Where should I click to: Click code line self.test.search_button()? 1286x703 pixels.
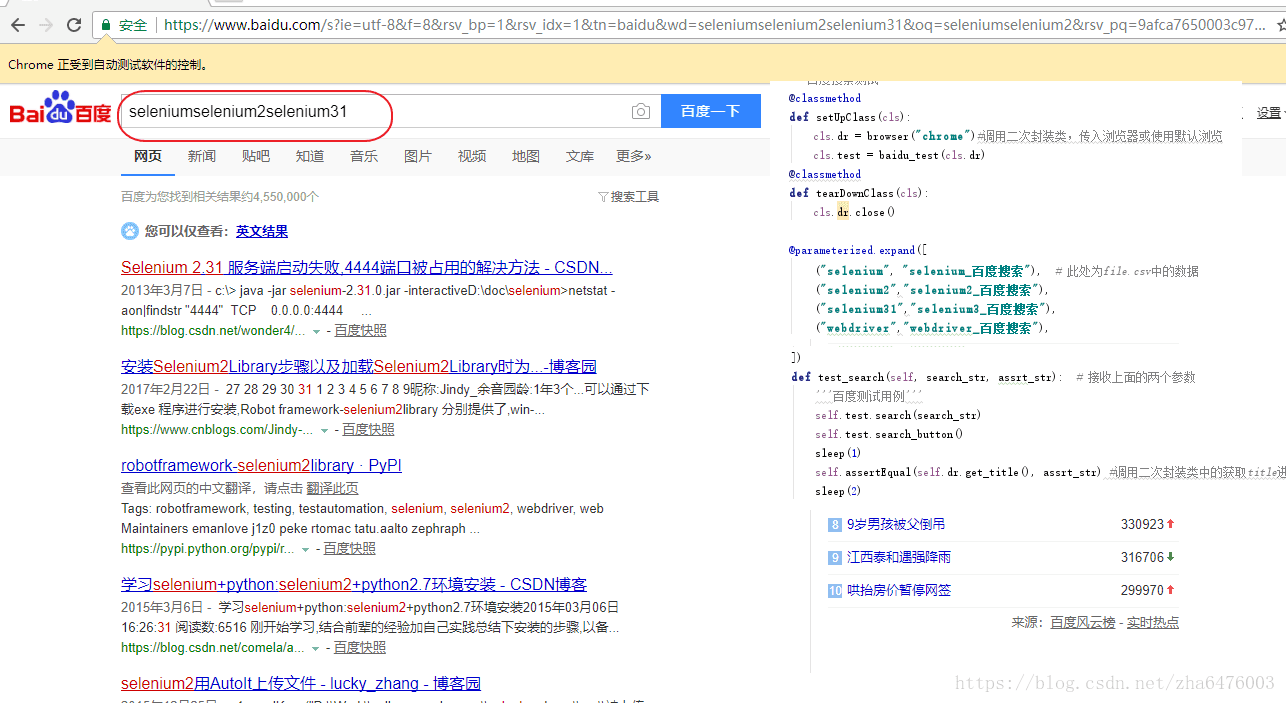click(889, 434)
